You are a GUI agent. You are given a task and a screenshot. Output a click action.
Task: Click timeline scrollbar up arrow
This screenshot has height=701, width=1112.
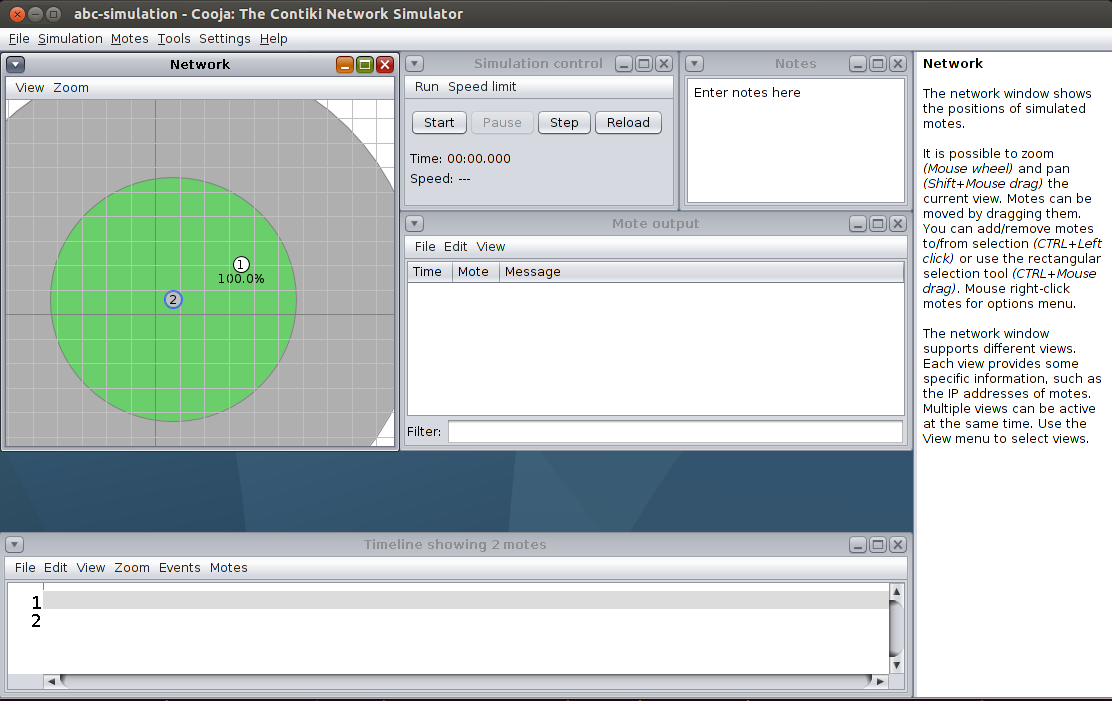tap(896, 592)
